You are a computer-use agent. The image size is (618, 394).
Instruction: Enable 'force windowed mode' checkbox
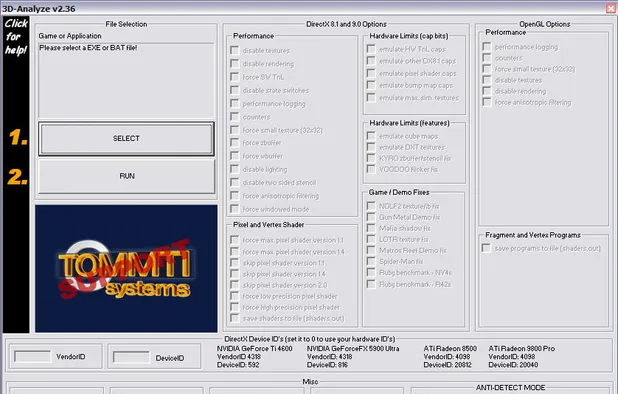(235, 209)
